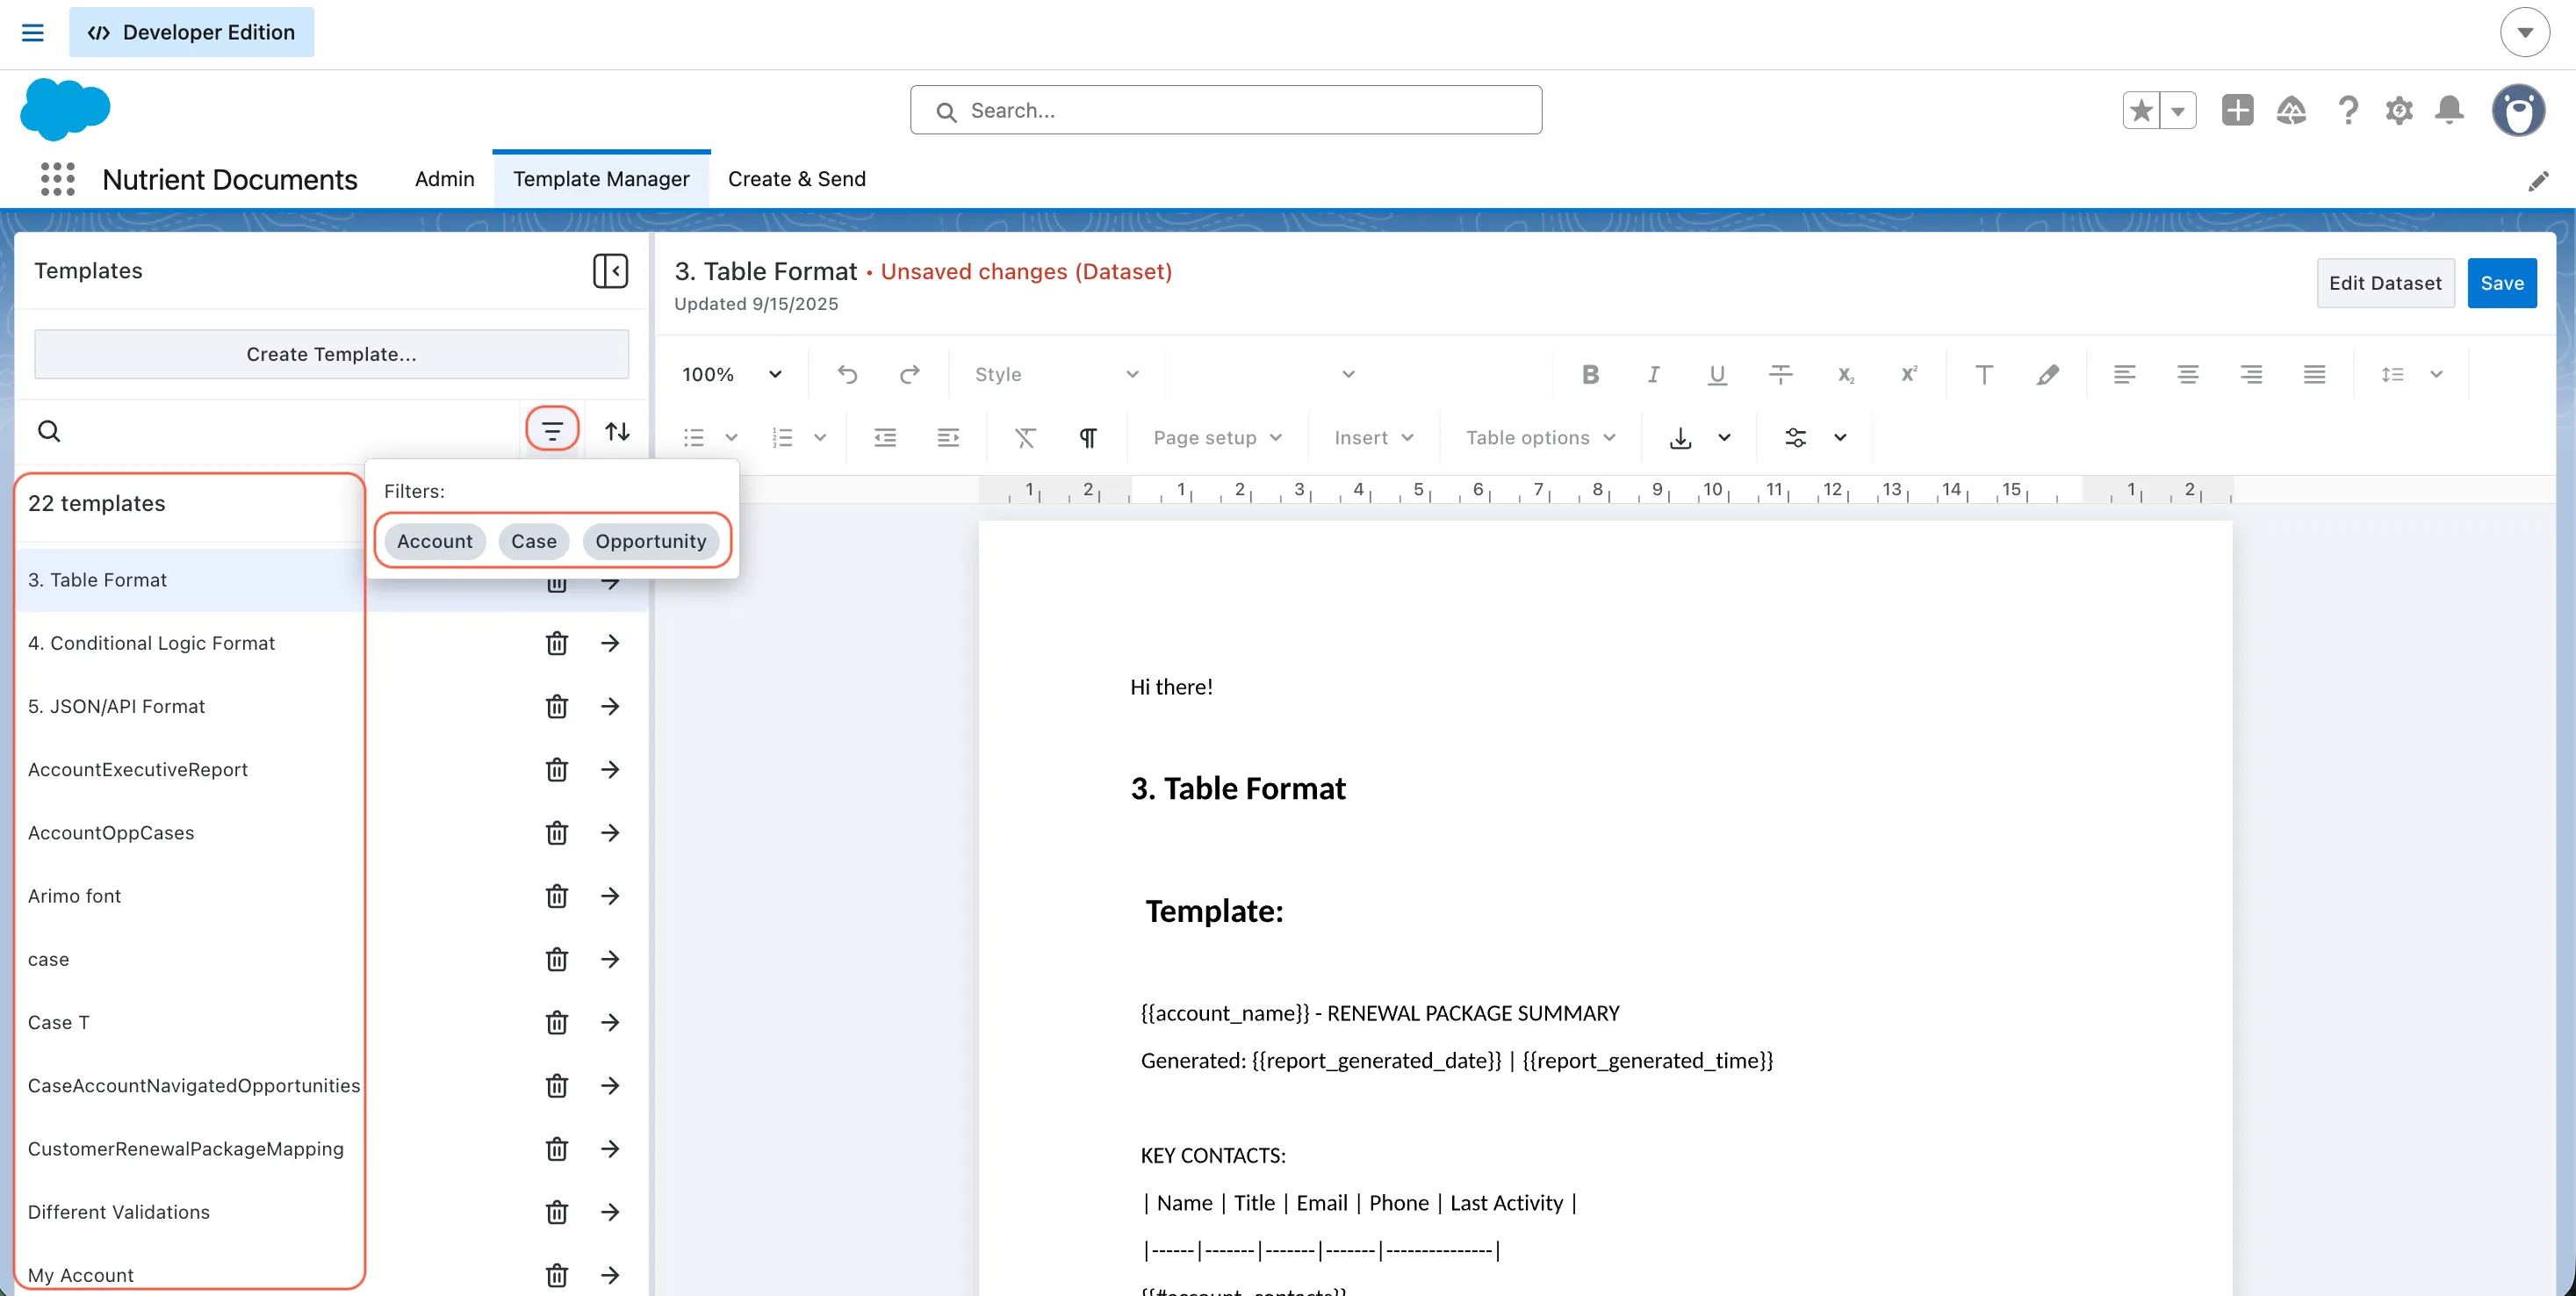Image resolution: width=2576 pixels, height=1296 pixels.
Task: Apply subscript formatting
Action: click(x=1845, y=374)
